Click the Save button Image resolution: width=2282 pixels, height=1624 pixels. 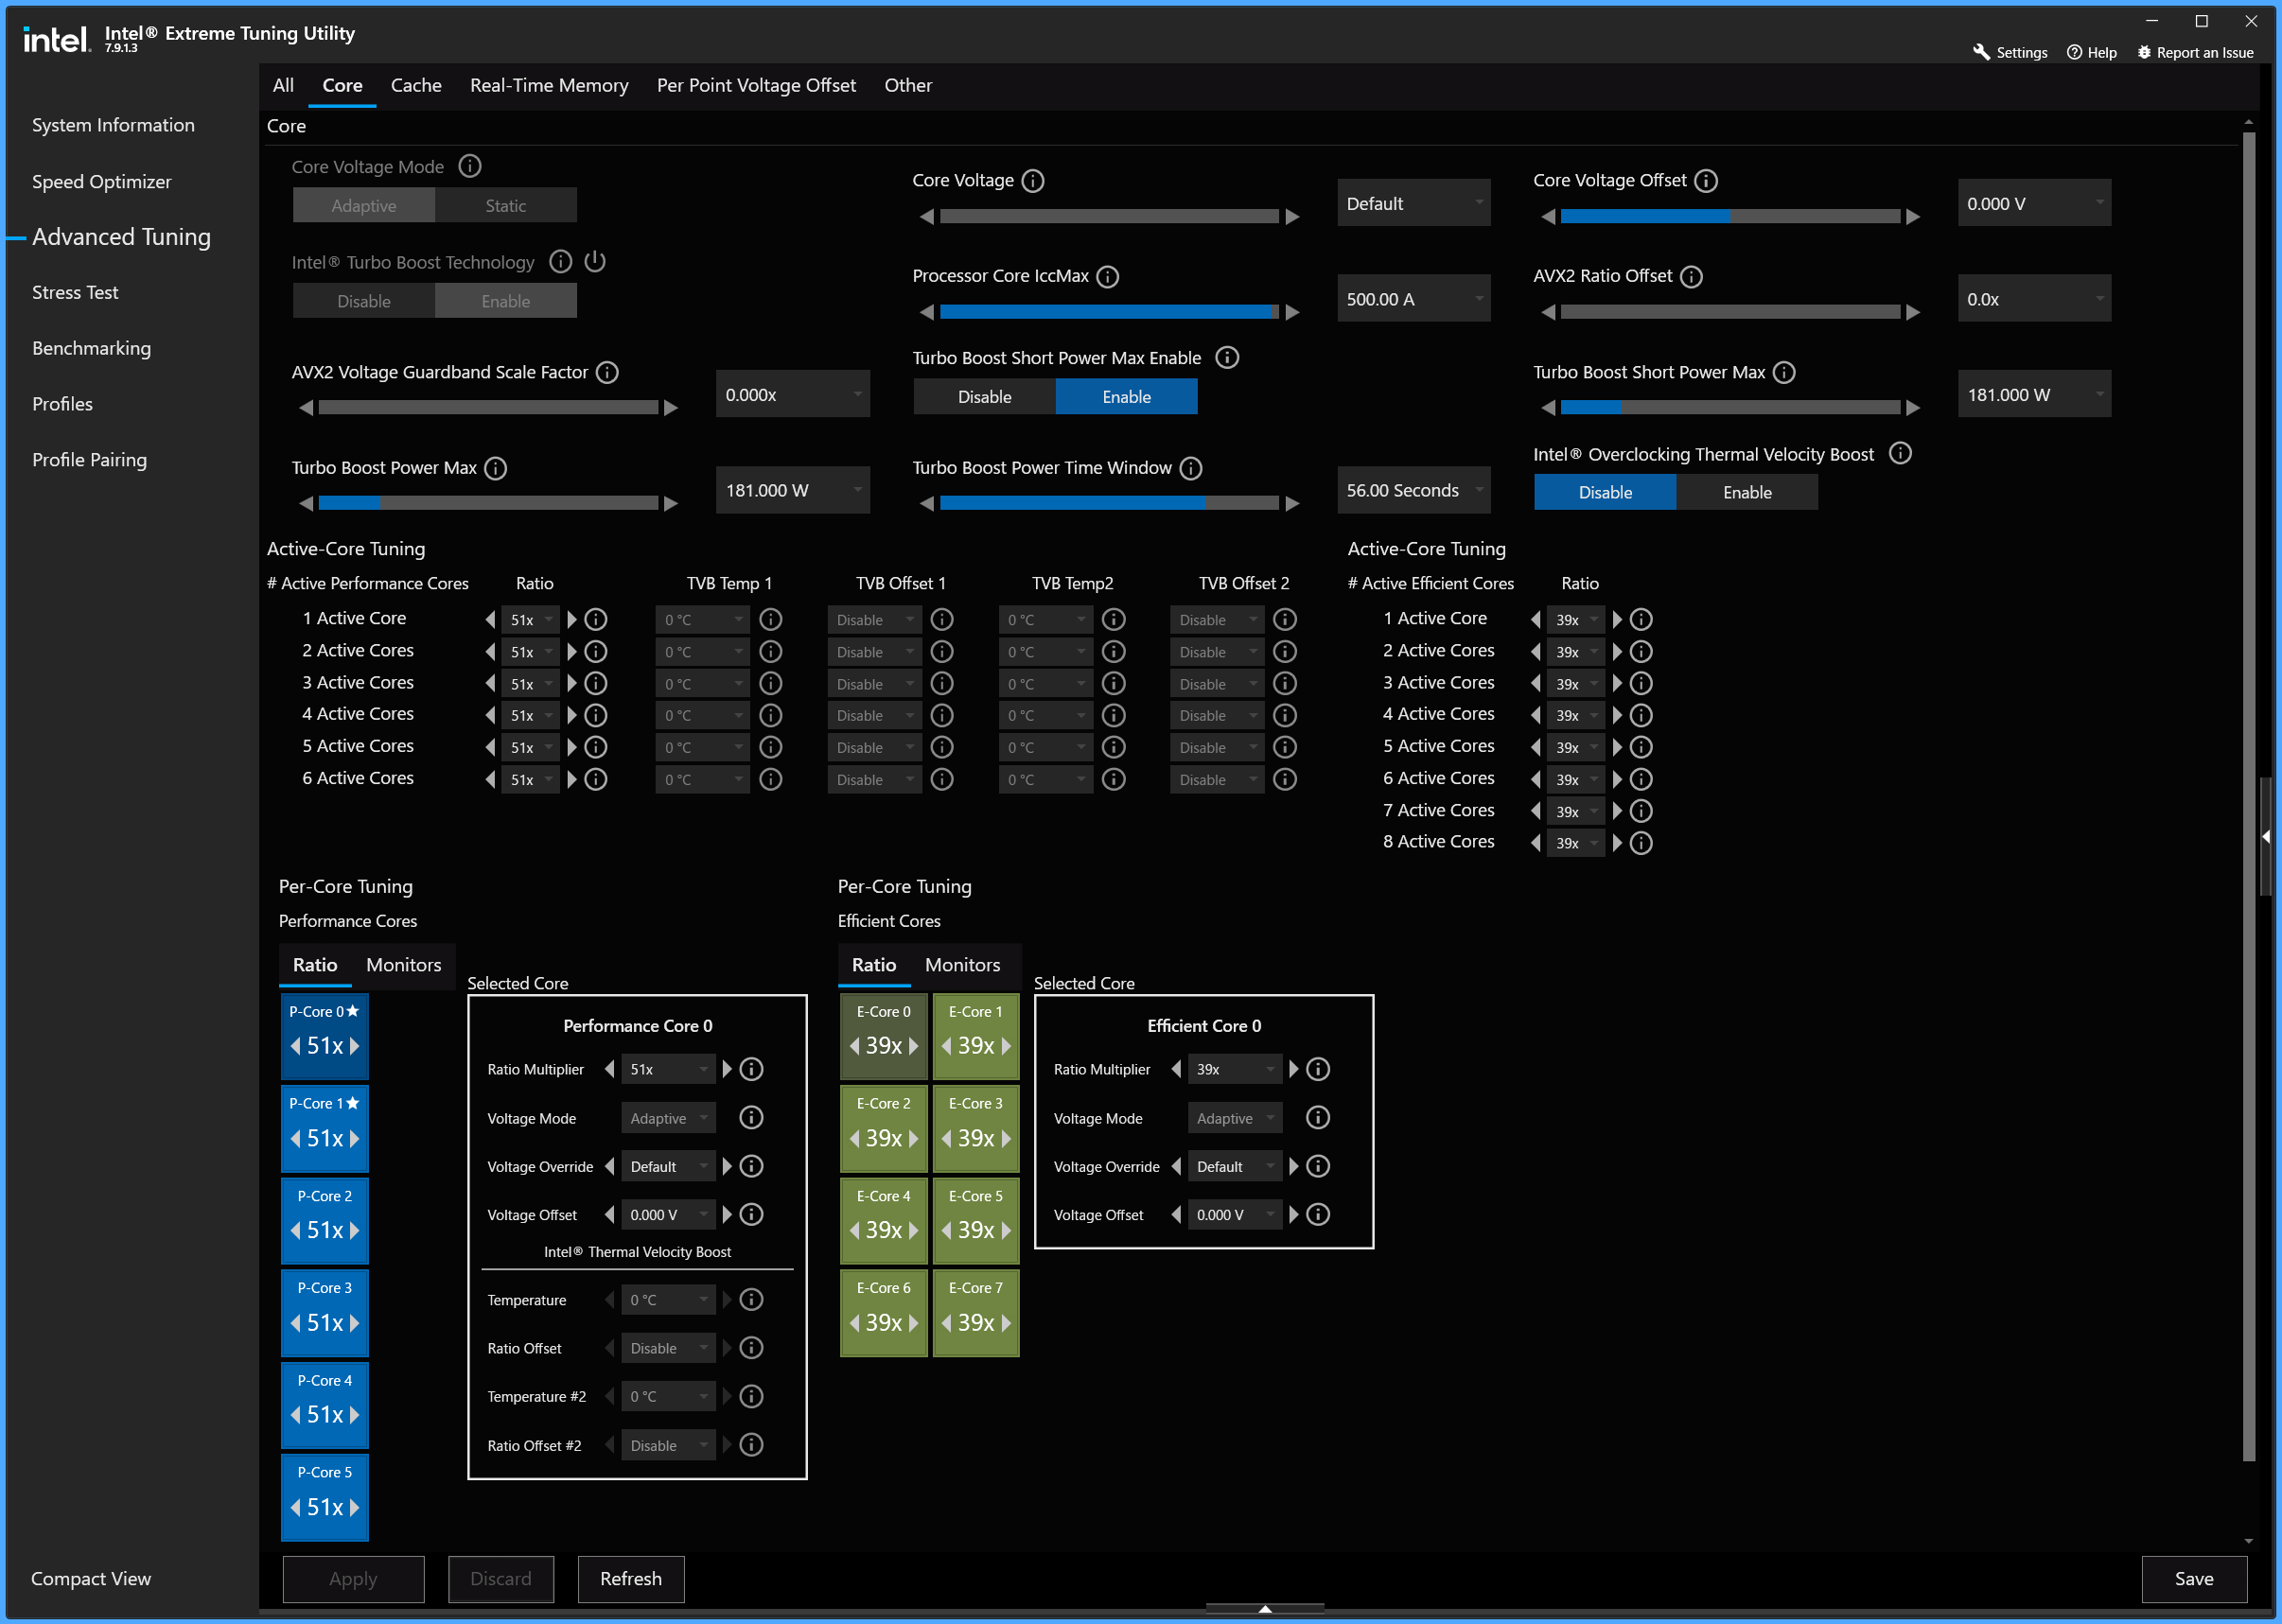pos(2194,1579)
